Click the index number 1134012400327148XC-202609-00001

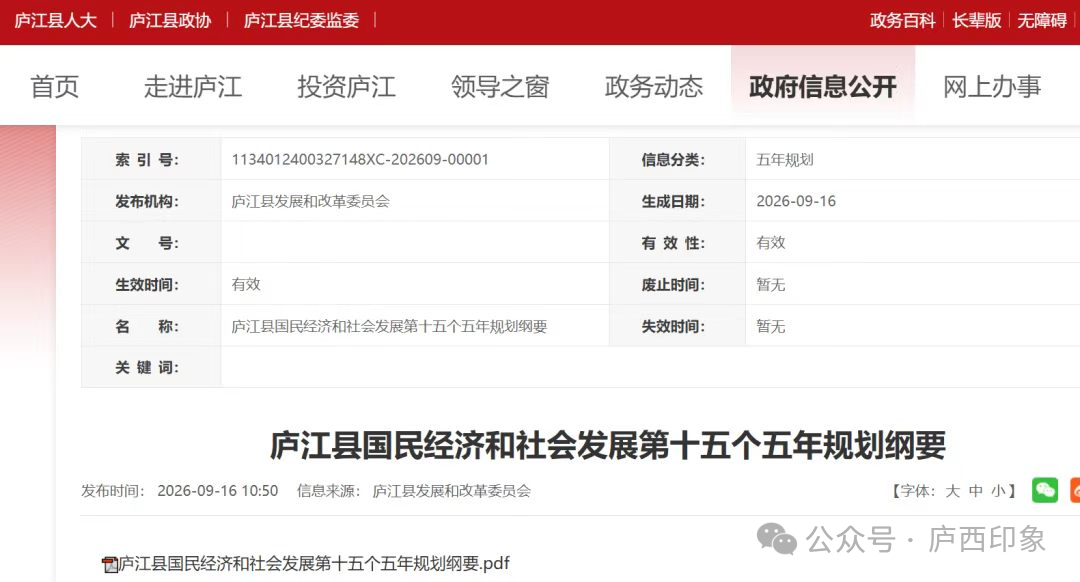pos(360,160)
